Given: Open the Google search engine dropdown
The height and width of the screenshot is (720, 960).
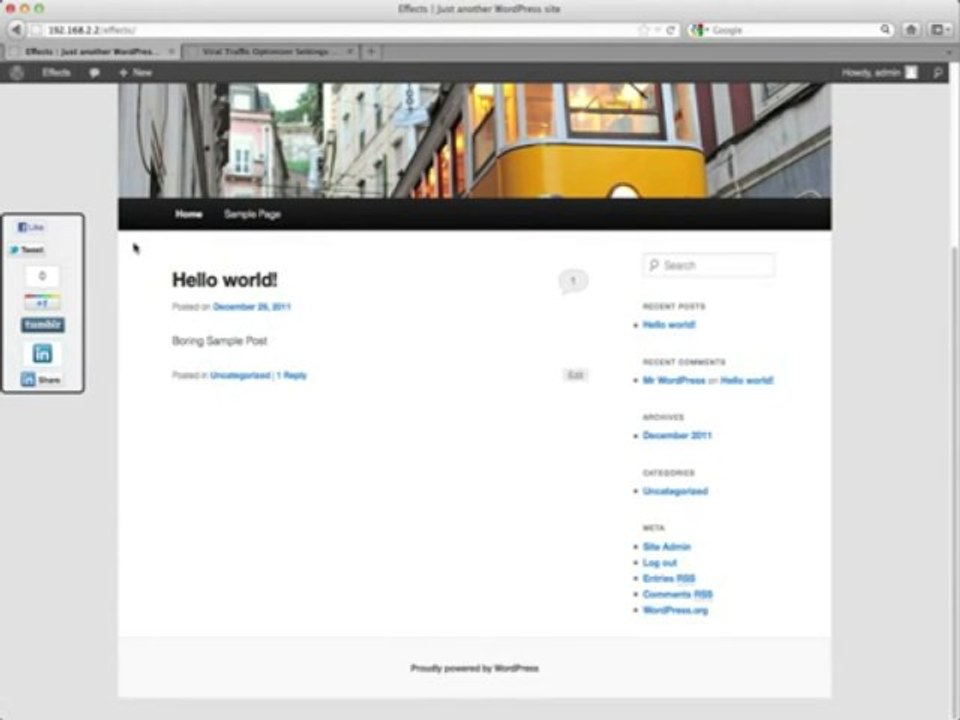Looking at the screenshot, I should point(699,29).
